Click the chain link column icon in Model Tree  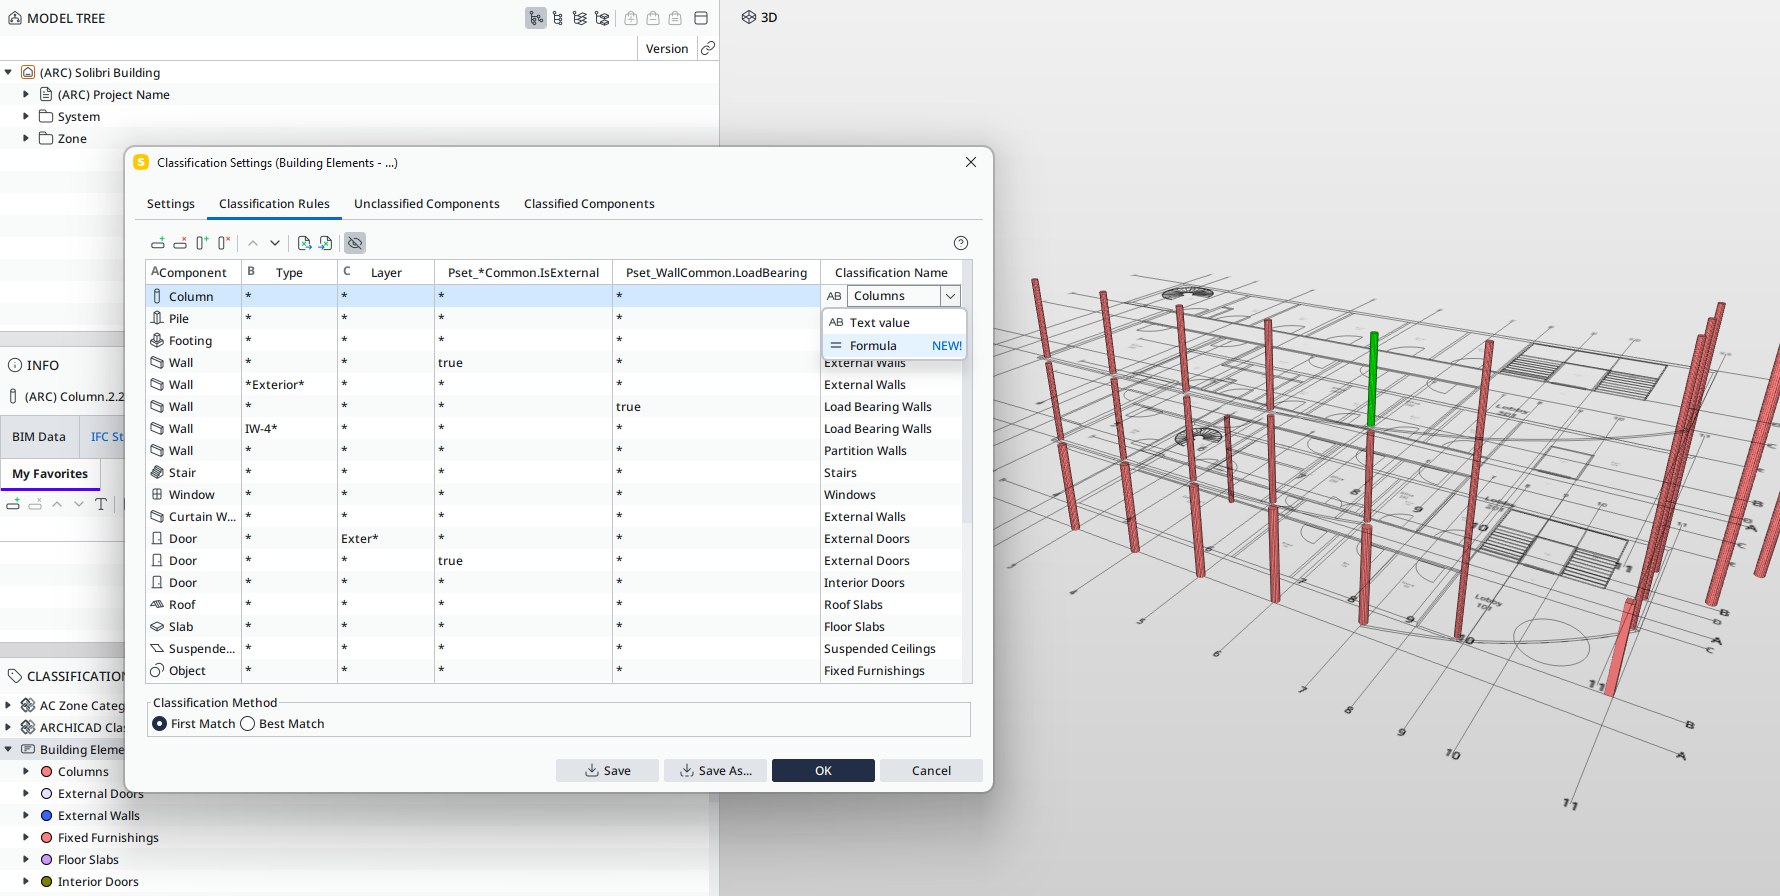click(x=708, y=48)
